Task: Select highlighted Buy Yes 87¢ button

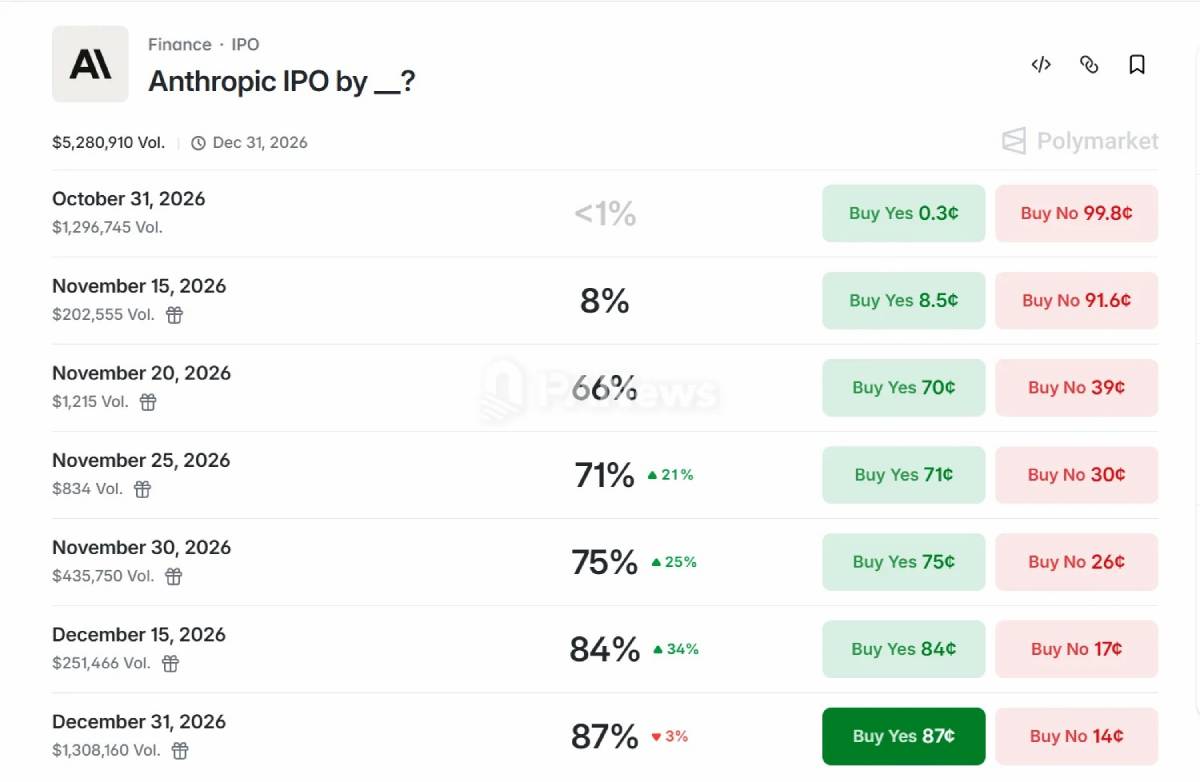Action: click(904, 736)
